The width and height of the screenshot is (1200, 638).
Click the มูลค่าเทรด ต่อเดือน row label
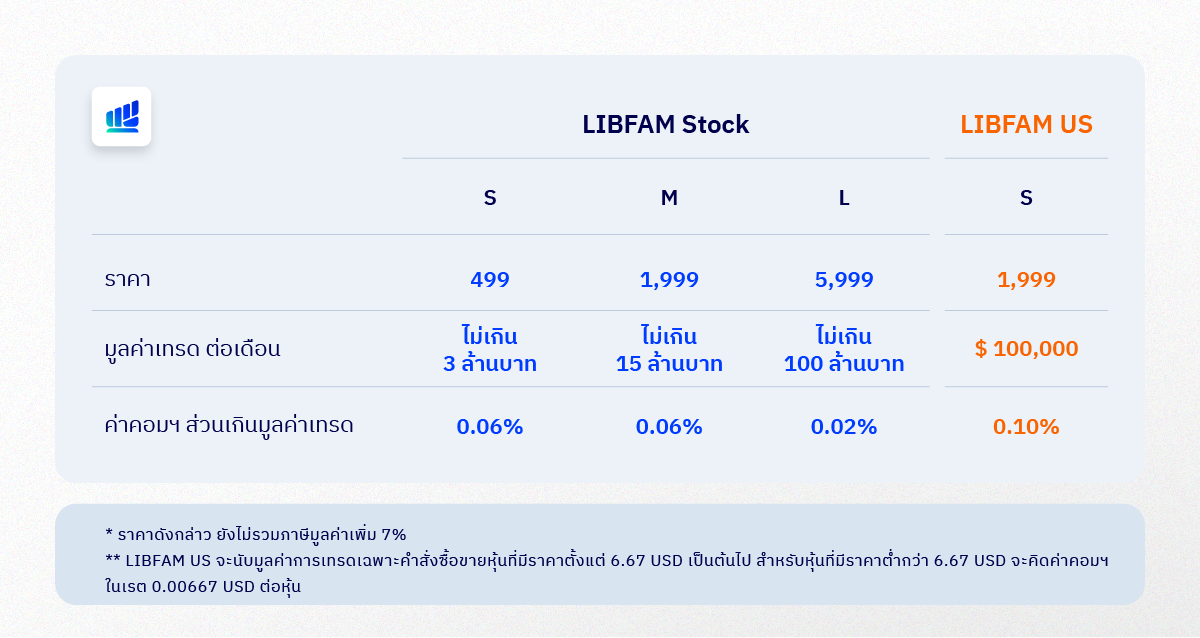pos(192,350)
